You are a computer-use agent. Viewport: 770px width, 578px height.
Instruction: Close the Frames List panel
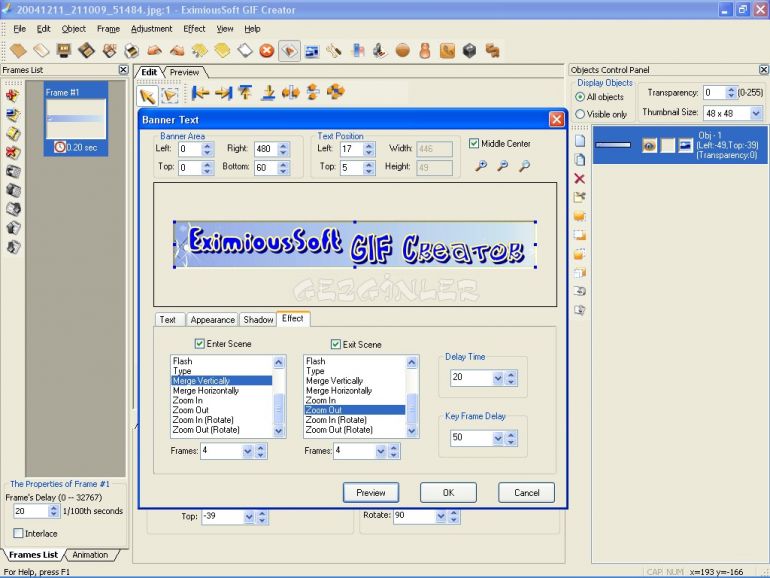click(124, 70)
